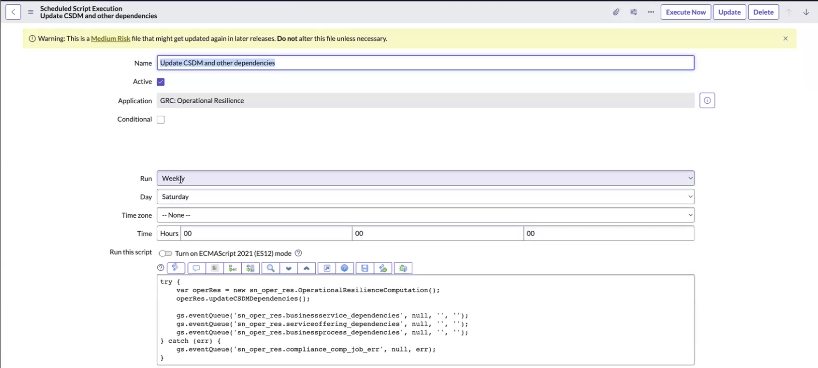Go to next record with down arrow

click(x=806, y=12)
